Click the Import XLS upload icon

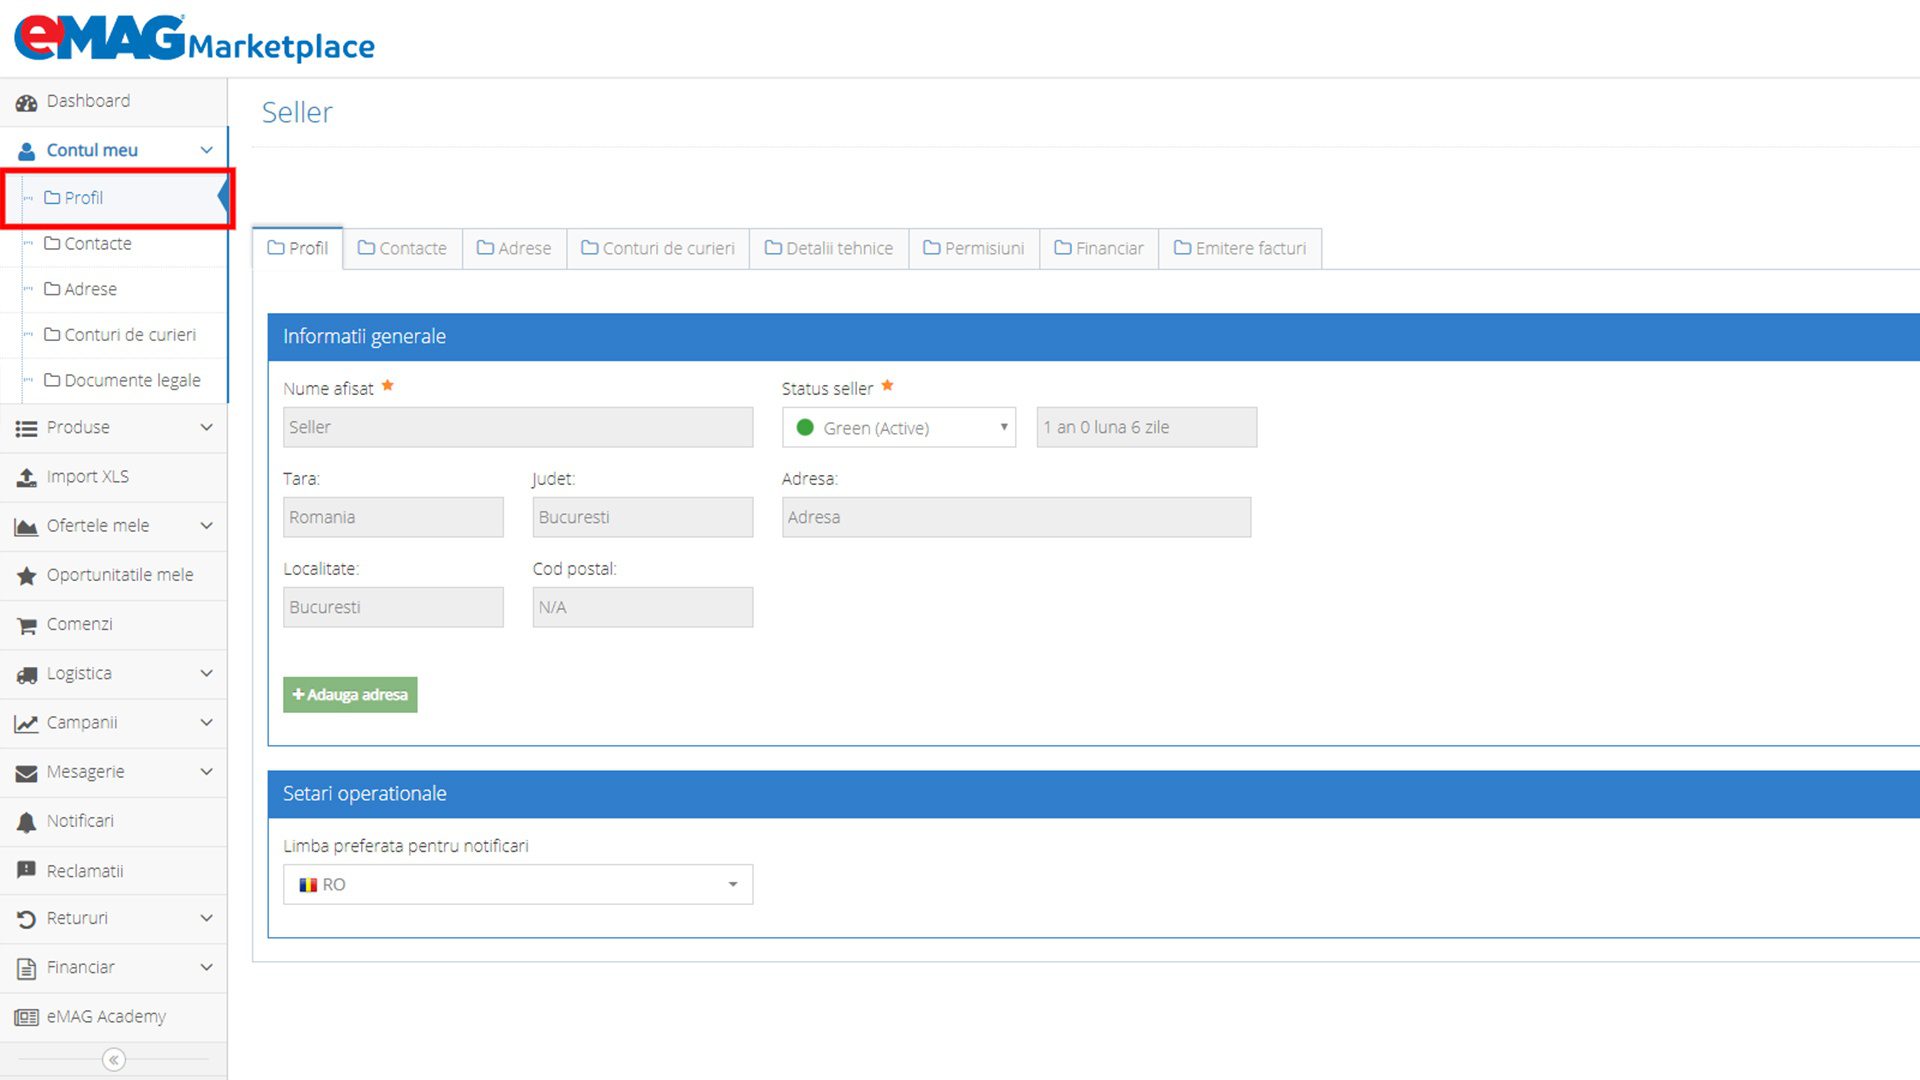[26, 476]
